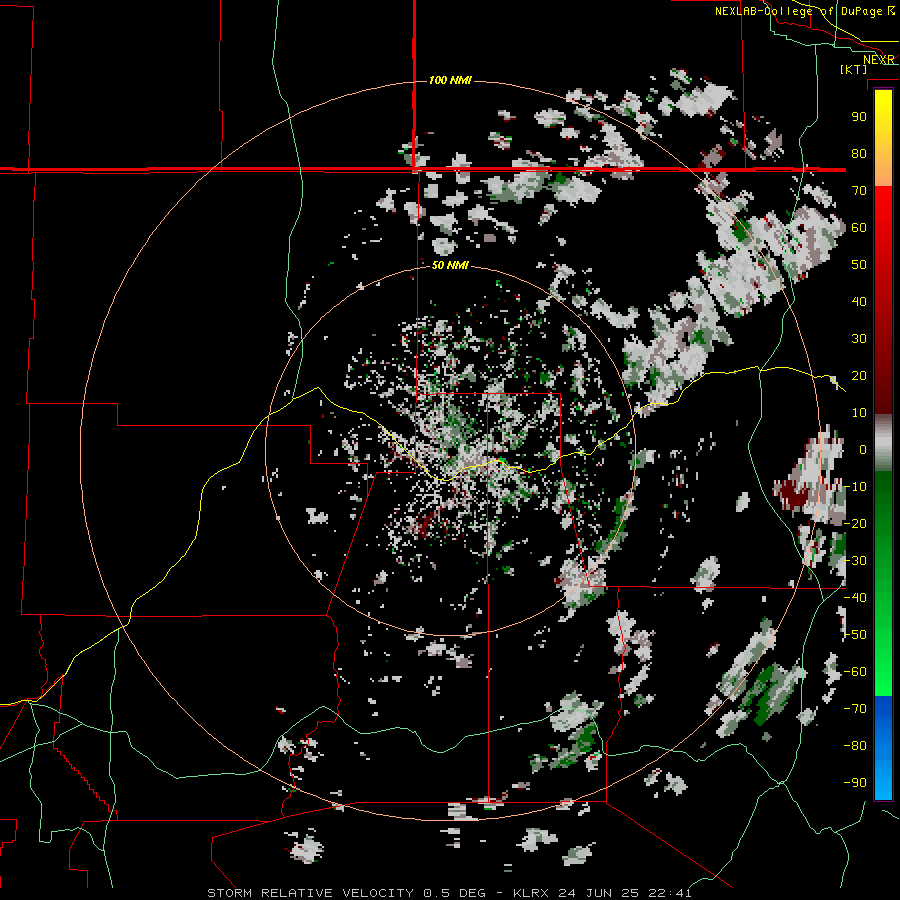Select the positive 80 knot scale label
900x900 pixels.
click(x=859, y=153)
